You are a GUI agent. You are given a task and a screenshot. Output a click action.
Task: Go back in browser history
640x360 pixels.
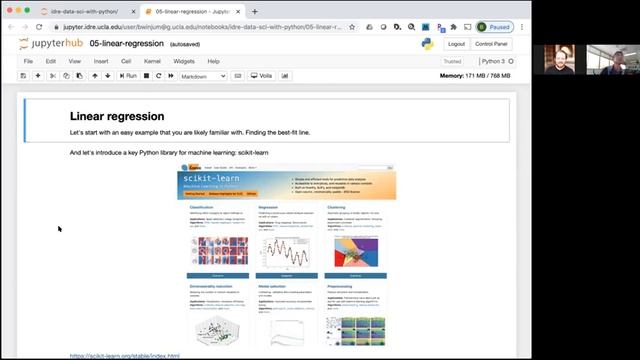[x=11, y=27]
